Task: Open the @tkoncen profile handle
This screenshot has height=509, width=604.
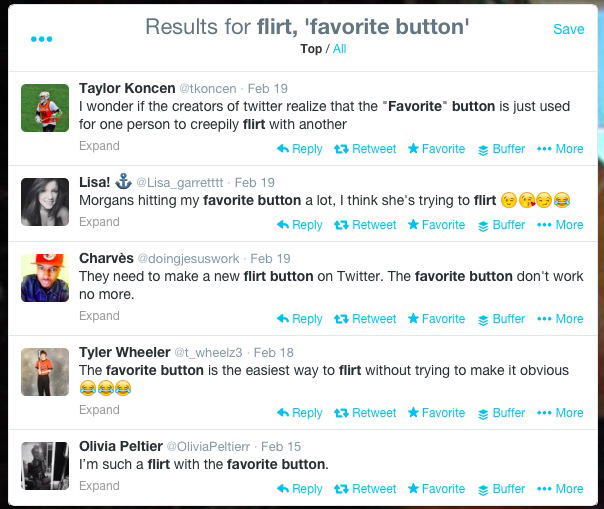Action: (208, 89)
